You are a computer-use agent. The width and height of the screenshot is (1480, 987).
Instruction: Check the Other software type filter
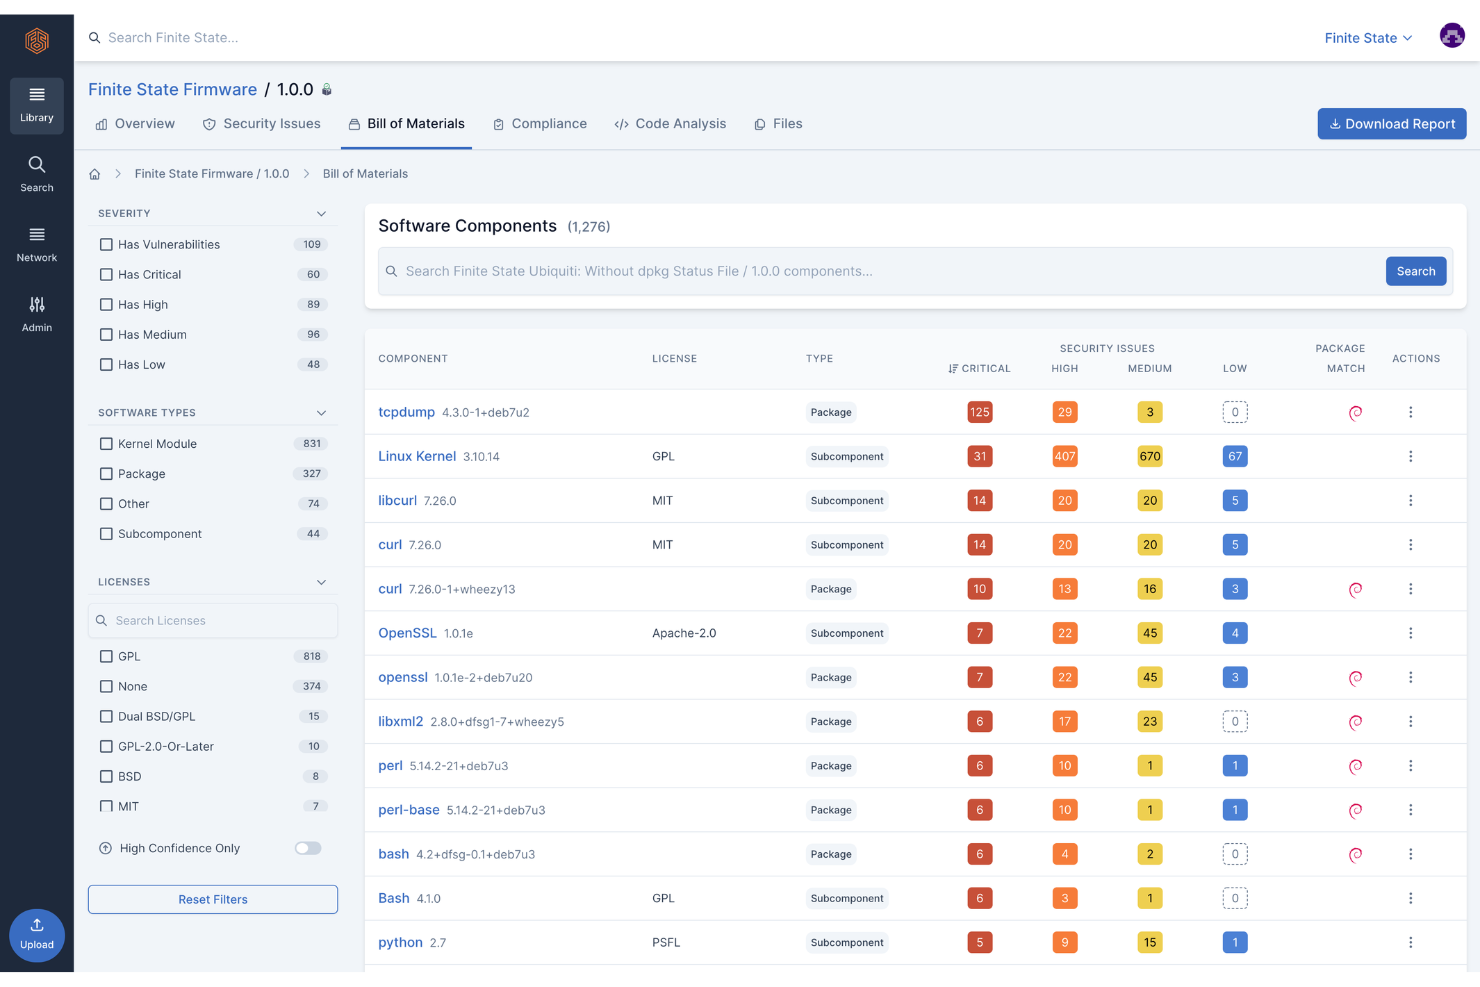[106, 503]
